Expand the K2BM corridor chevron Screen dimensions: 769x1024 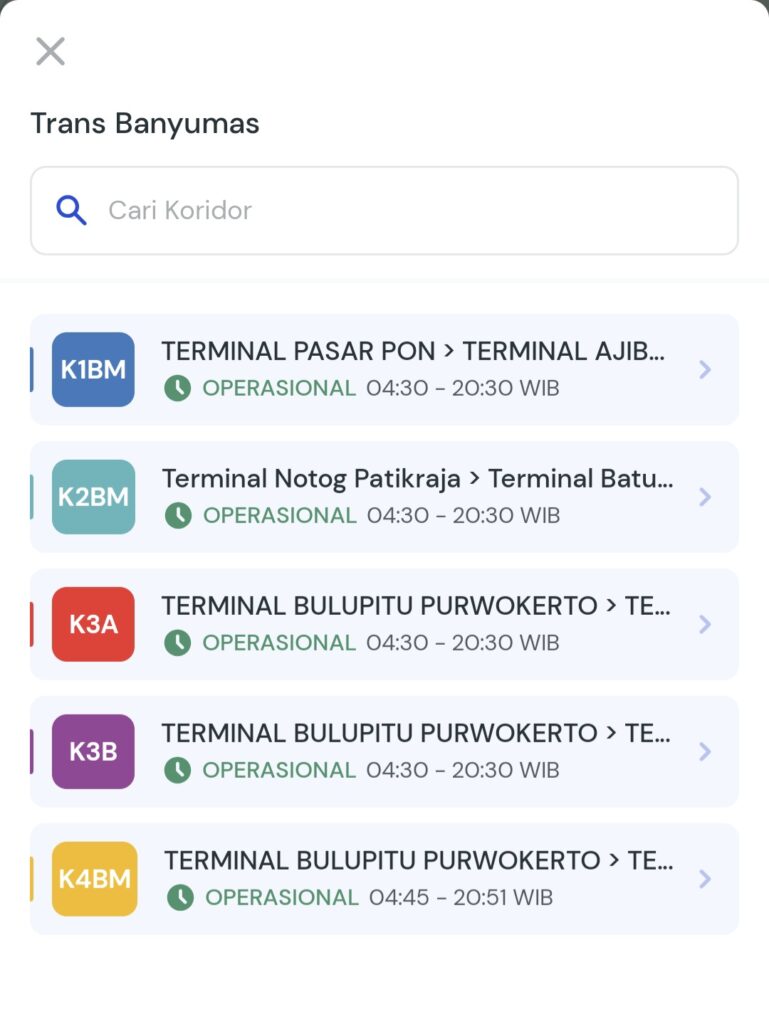click(x=705, y=497)
